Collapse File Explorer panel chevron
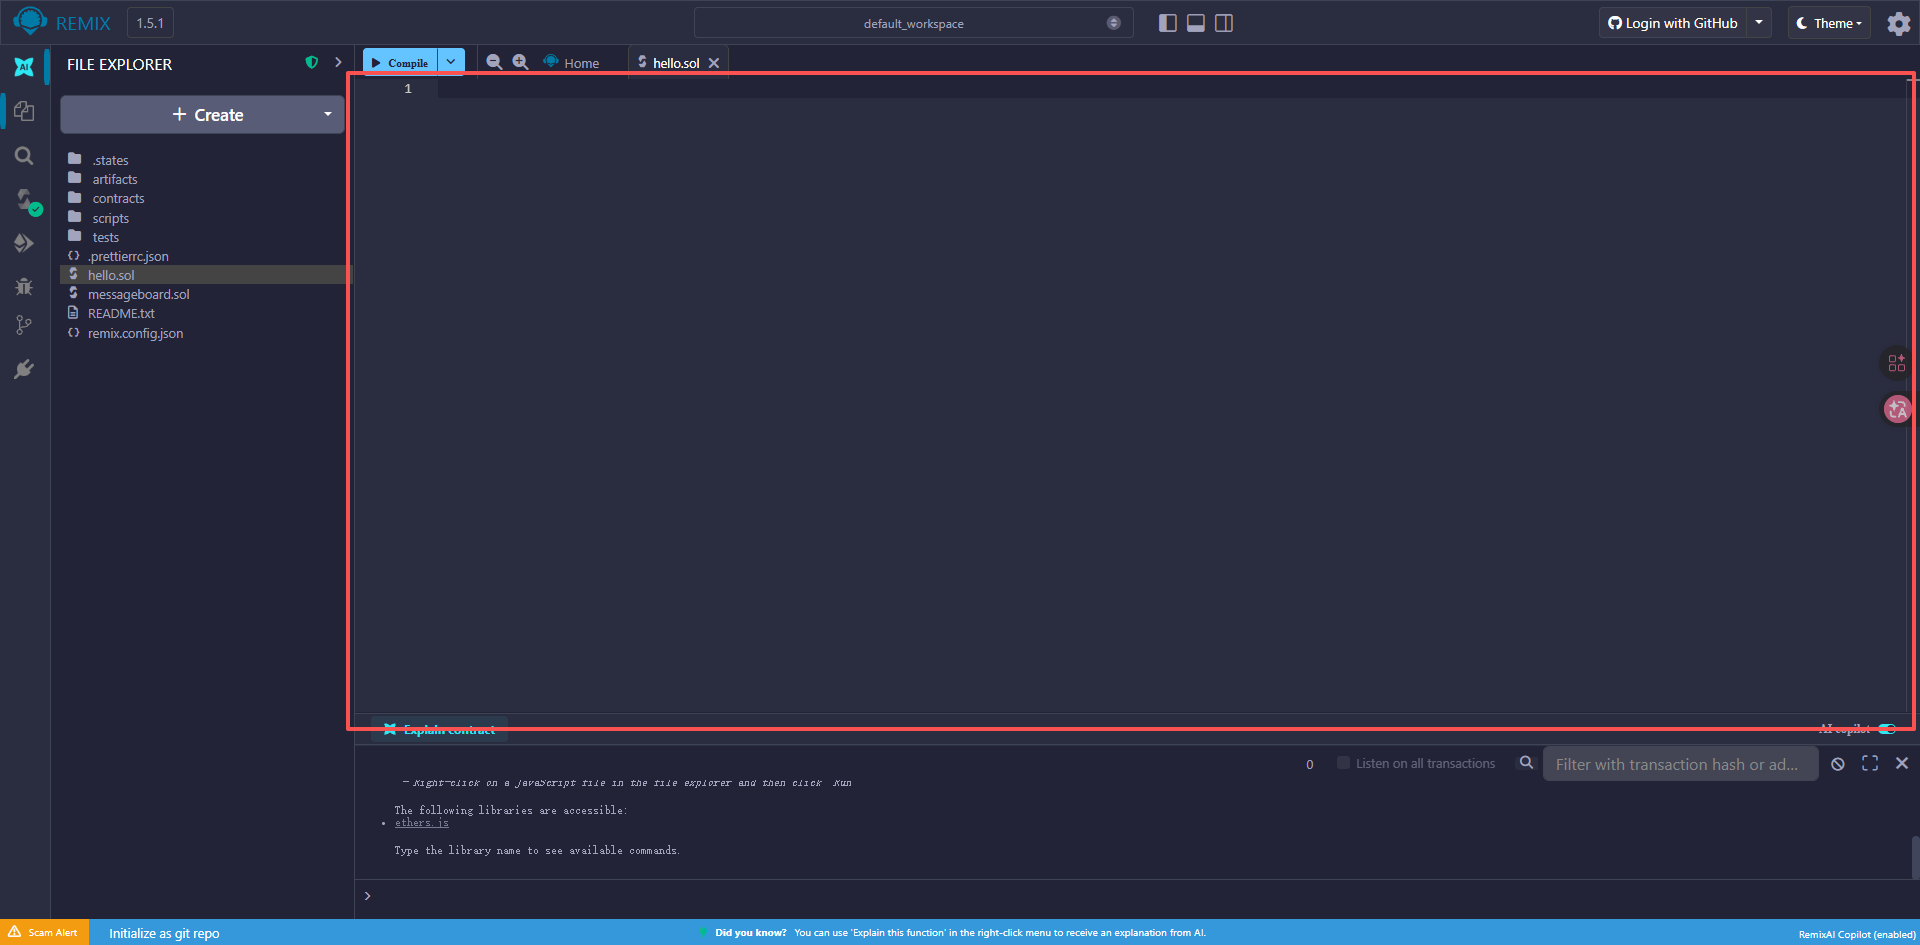 (338, 62)
